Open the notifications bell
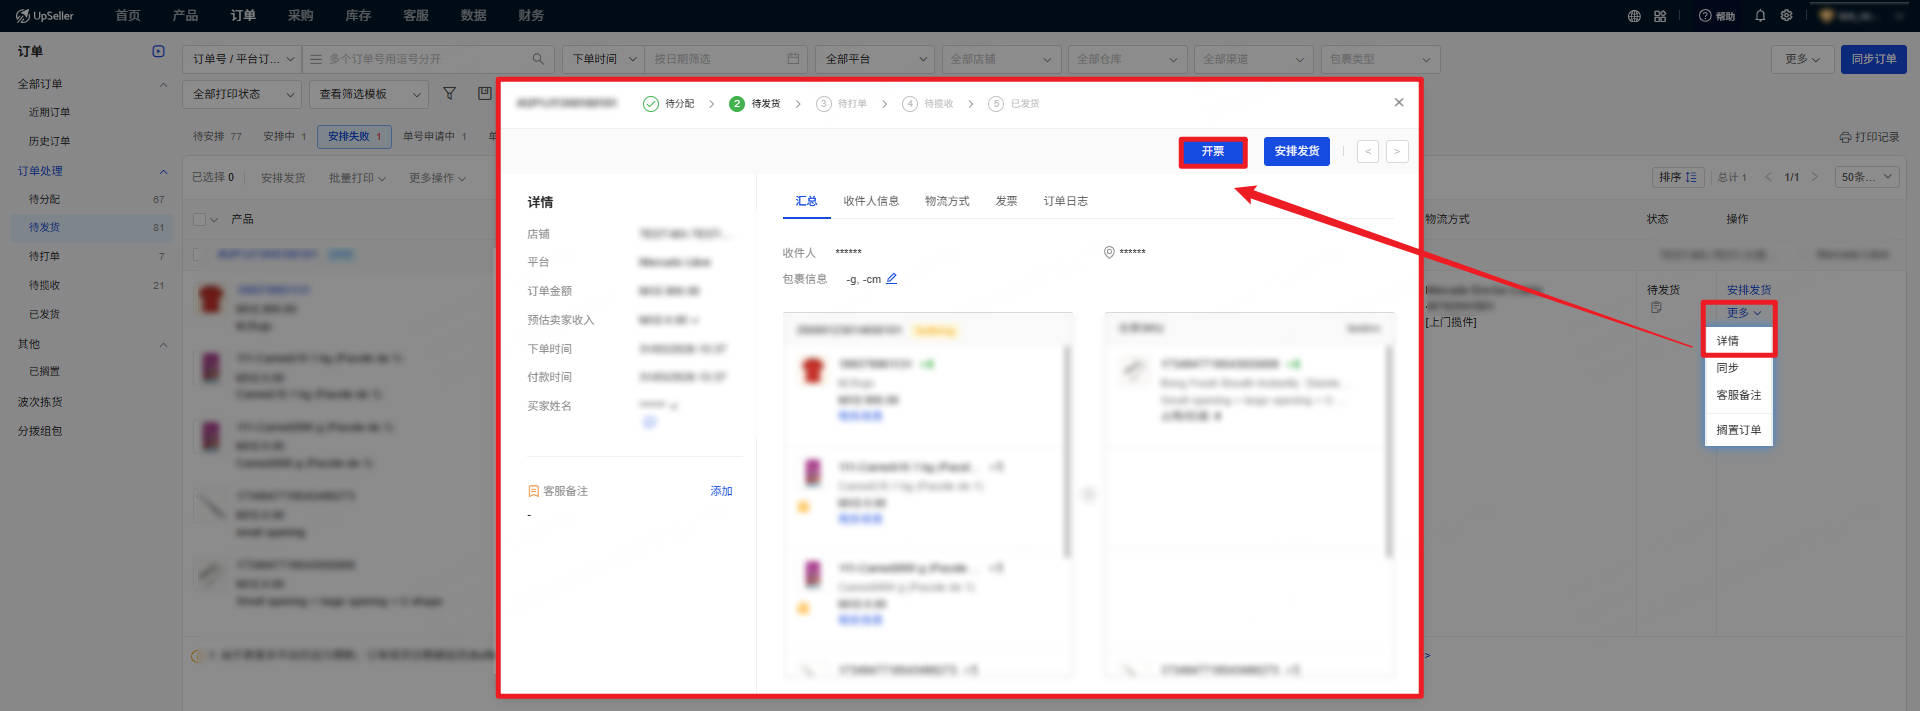Viewport: 1920px width, 711px height. tap(1760, 16)
